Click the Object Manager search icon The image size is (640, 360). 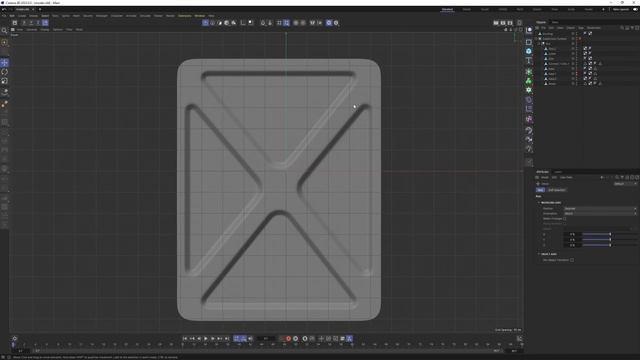click(622, 28)
